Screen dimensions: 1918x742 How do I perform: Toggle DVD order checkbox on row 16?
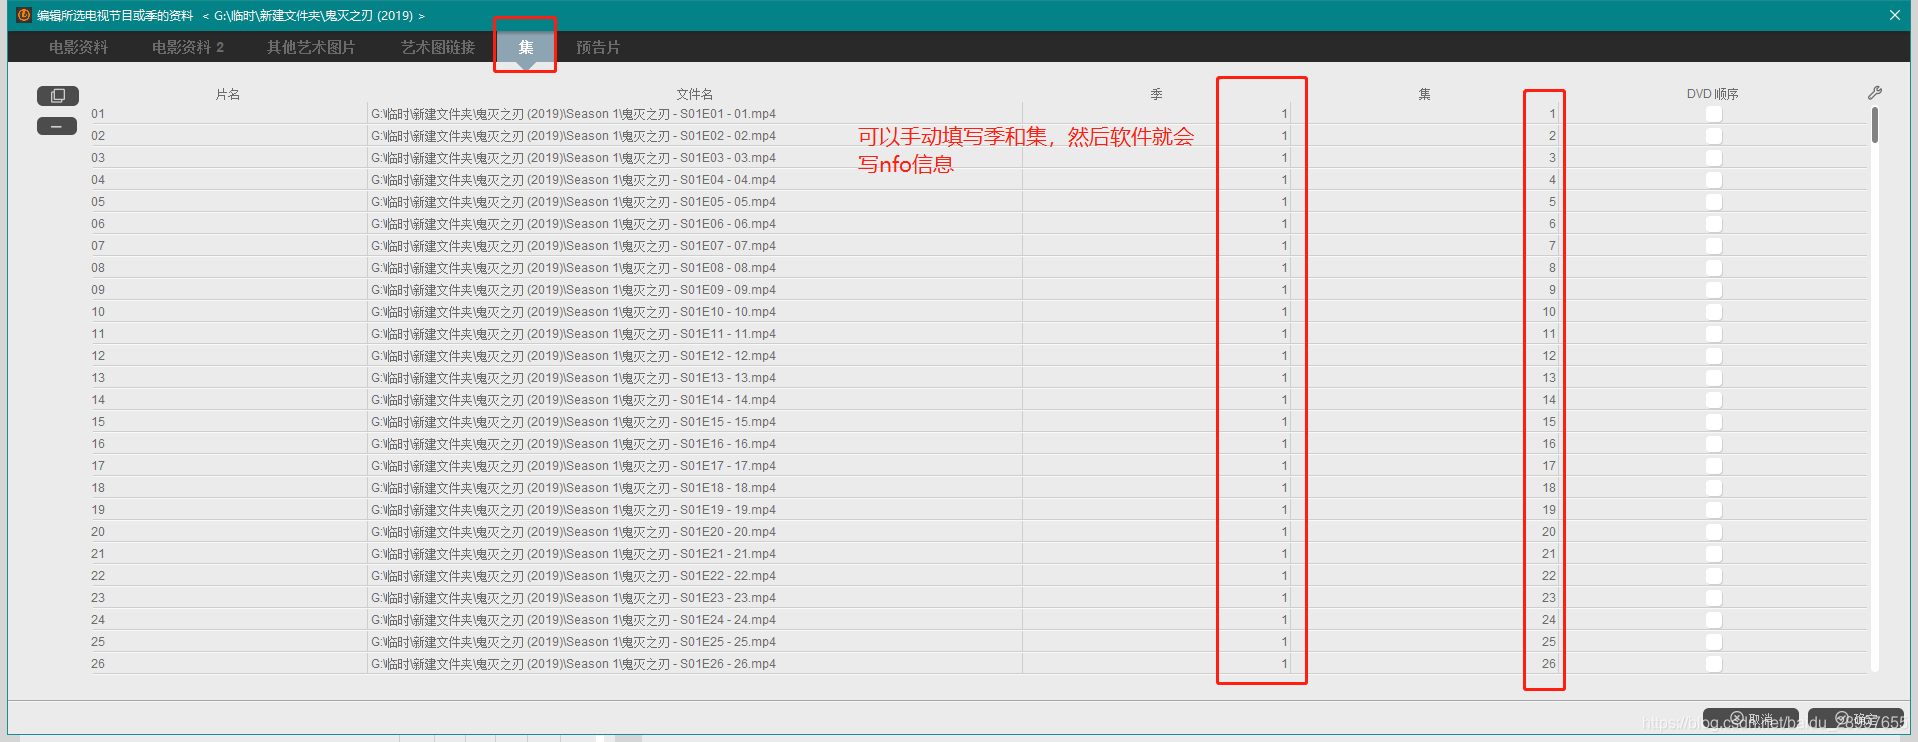(1714, 444)
